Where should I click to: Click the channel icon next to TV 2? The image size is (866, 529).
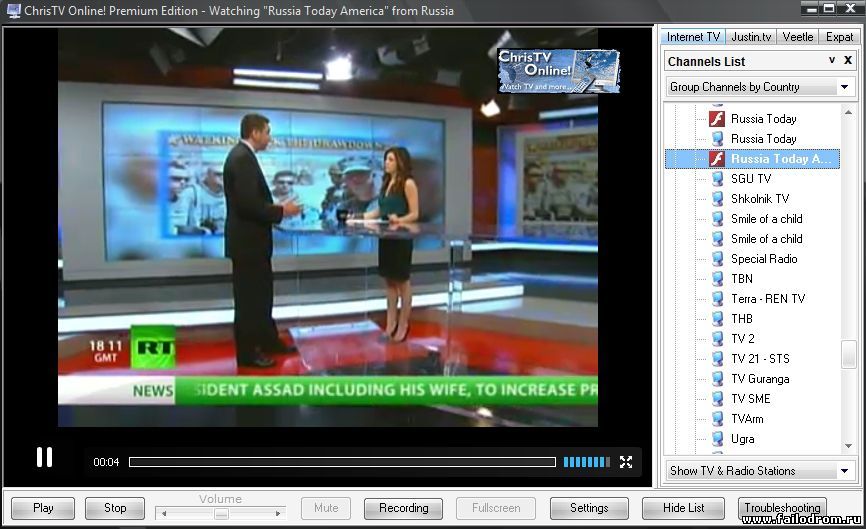point(717,338)
